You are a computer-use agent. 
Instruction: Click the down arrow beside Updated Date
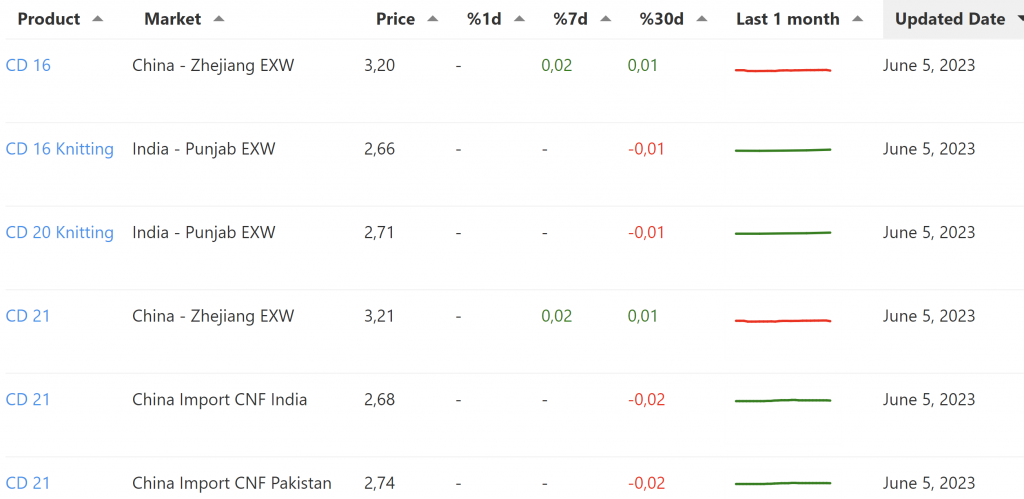coord(1019,19)
